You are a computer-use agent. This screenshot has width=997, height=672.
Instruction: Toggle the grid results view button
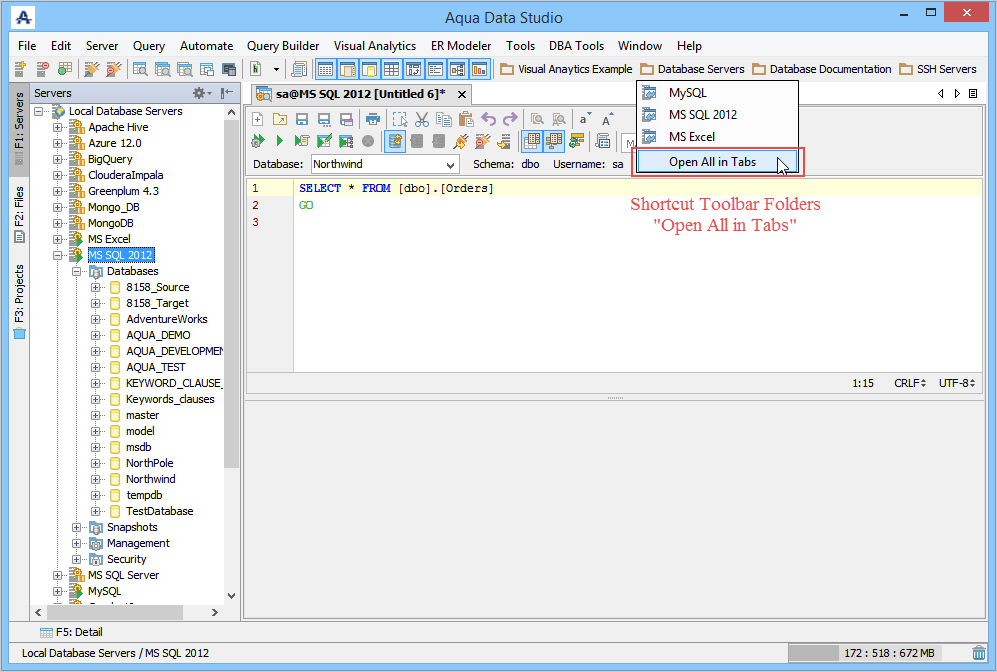pyautogui.click(x=532, y=141)
